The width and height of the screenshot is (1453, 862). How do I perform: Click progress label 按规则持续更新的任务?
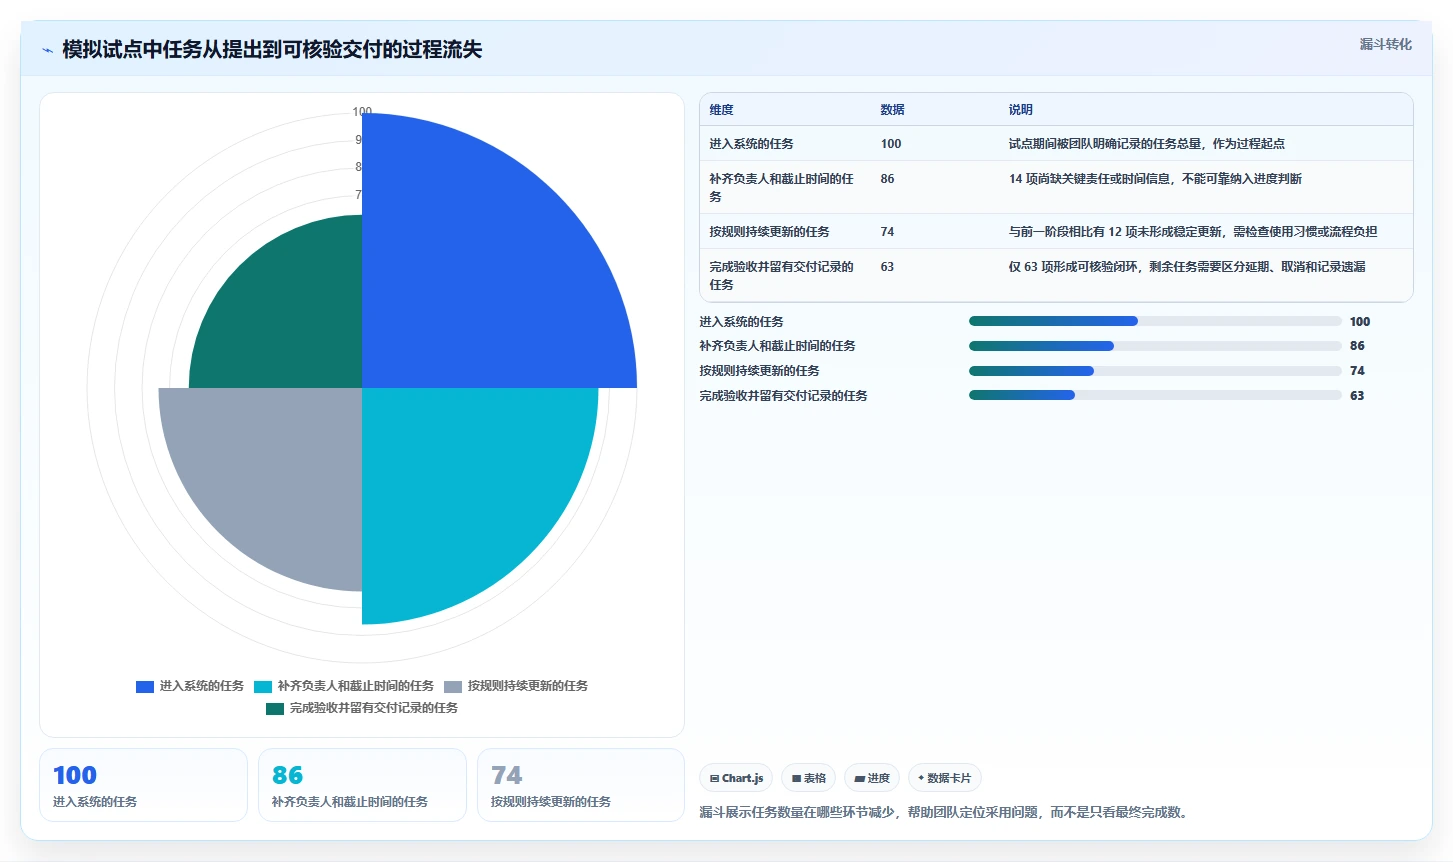[759, 371]
